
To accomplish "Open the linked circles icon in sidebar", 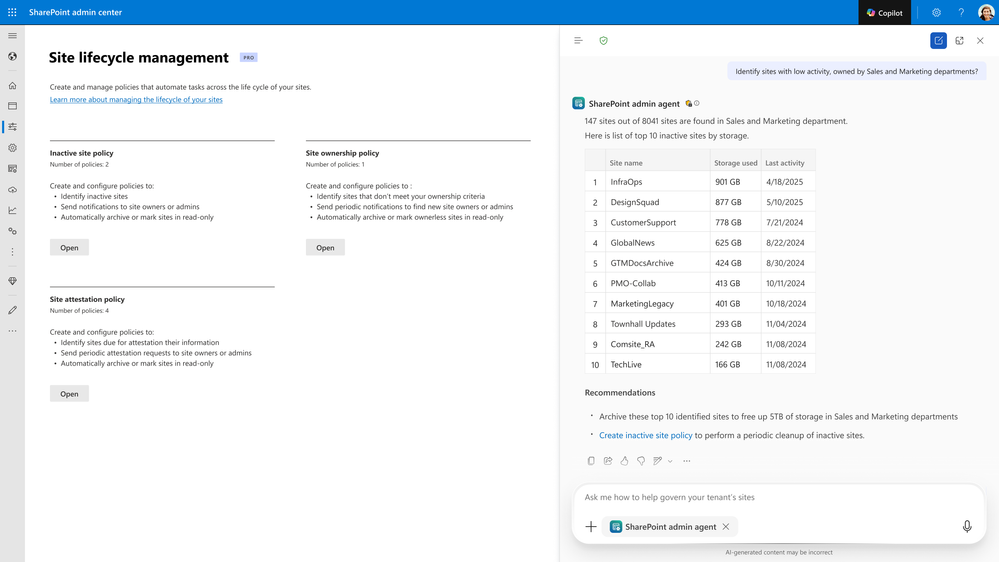I will click(12, 231).
